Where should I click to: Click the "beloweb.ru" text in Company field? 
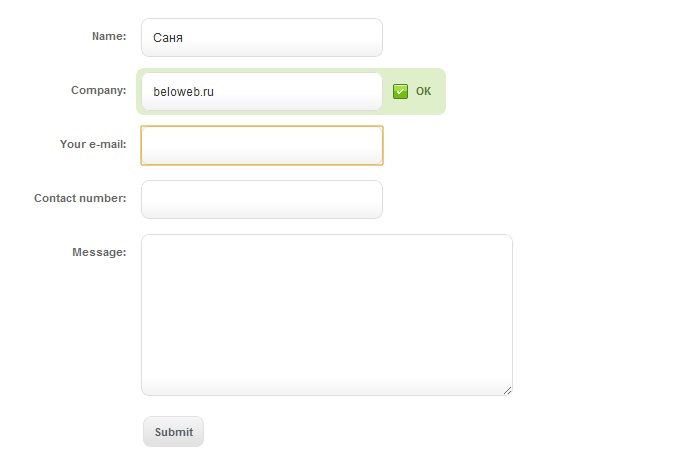184,91
